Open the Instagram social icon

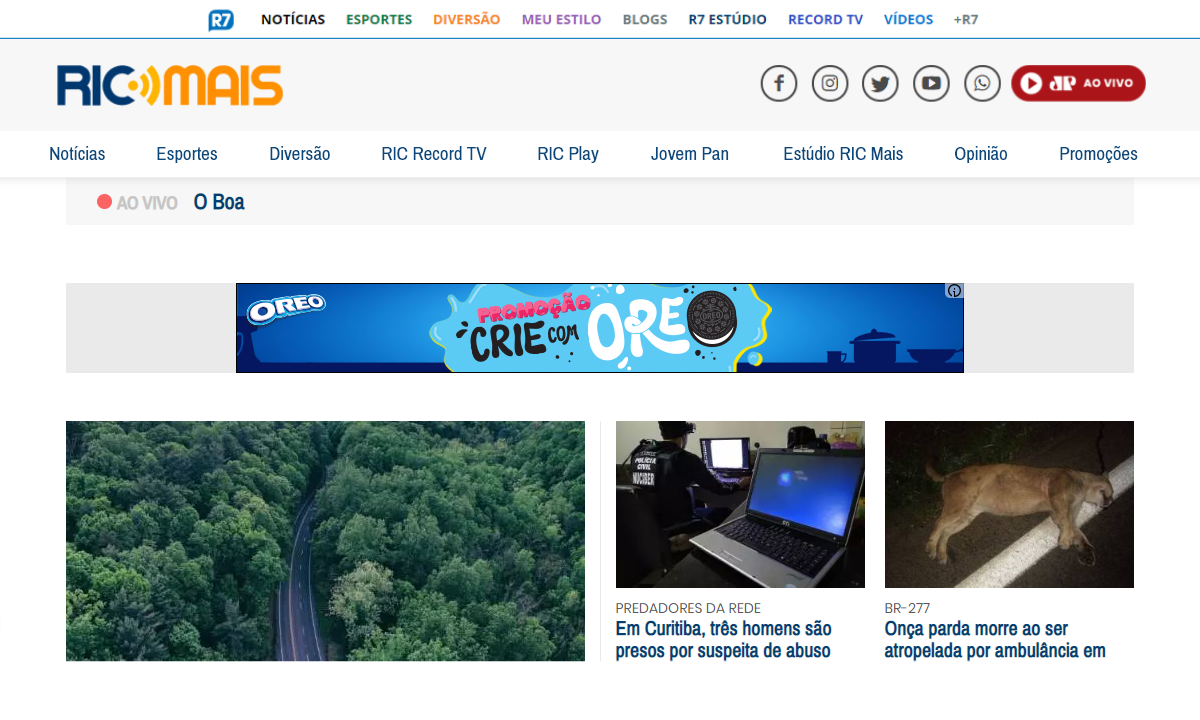coord(830,83)
